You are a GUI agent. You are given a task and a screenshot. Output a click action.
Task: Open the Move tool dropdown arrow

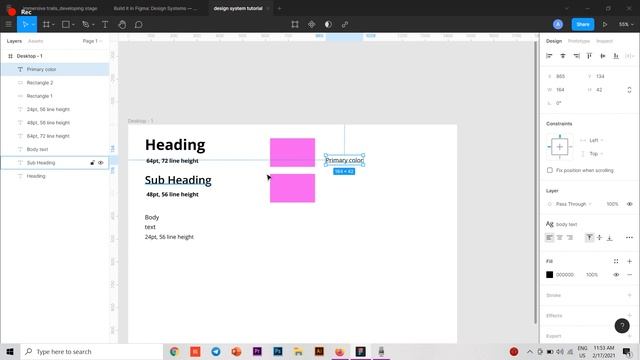(33, 25)
